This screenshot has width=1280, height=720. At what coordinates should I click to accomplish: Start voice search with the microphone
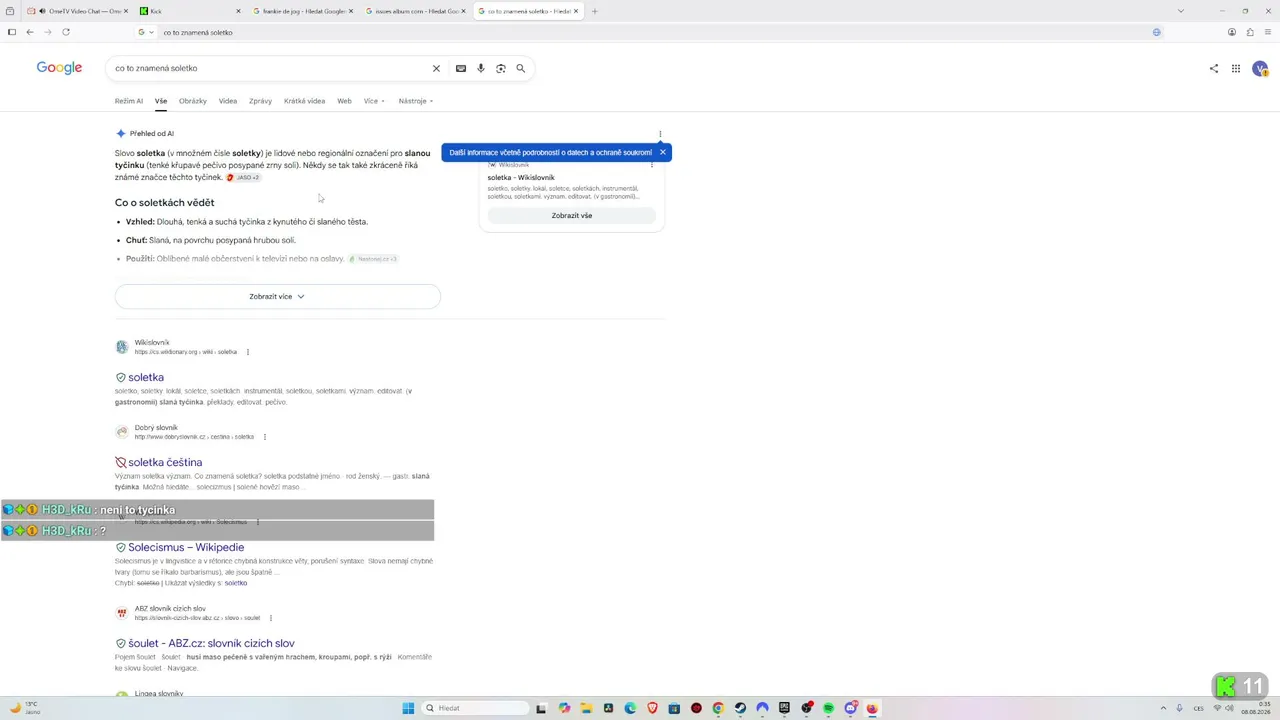coord(481,68)
